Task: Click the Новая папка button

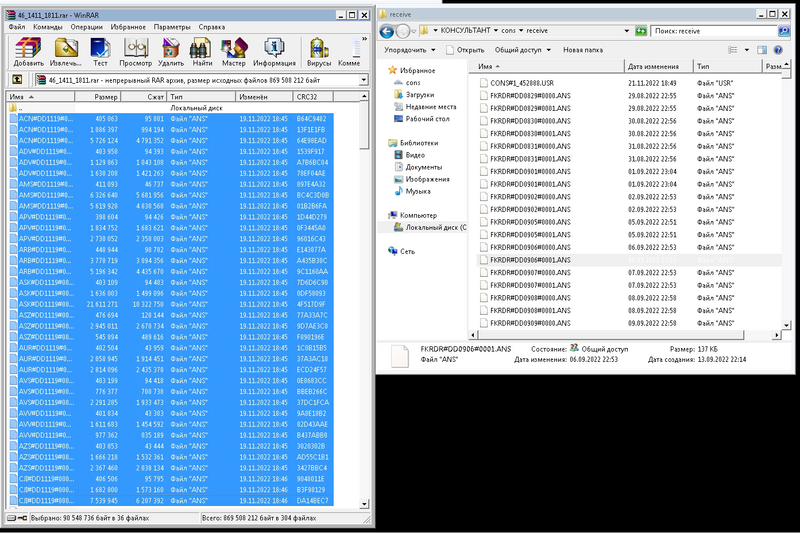Action: pyautogui.click(x=583, y=50)
